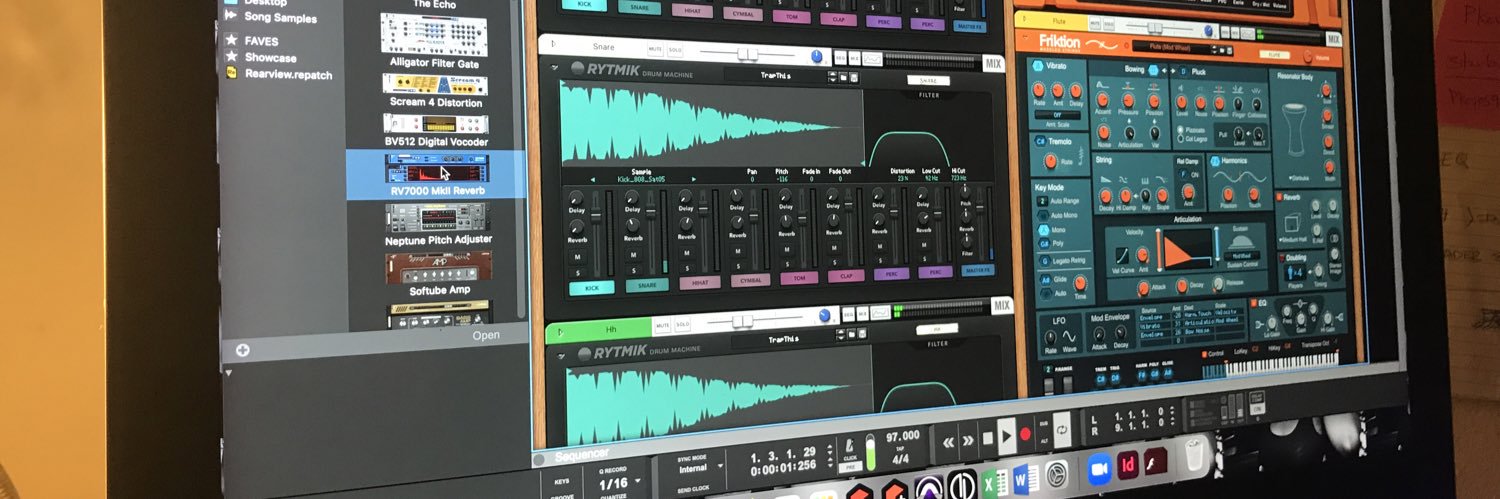Image resolution: width=1500 pixels, height=499 pixels.
Task: Mute the Hh mix channel
Action: [x=661, y=325]
